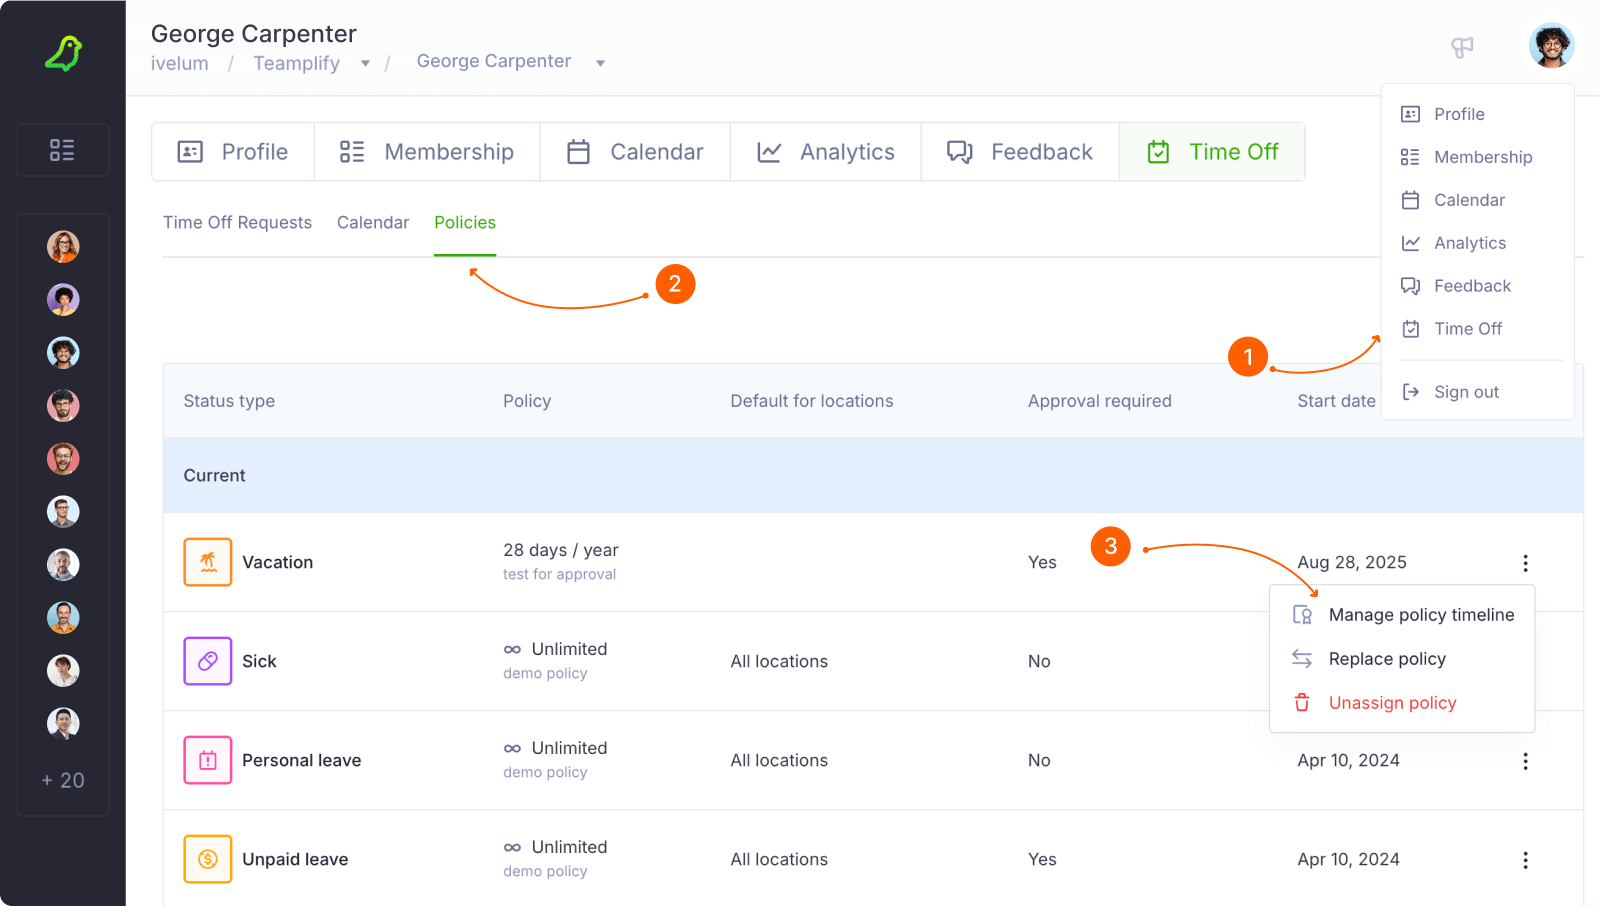
Task: Switch to the Membership tab
Action: pos(427,152)
